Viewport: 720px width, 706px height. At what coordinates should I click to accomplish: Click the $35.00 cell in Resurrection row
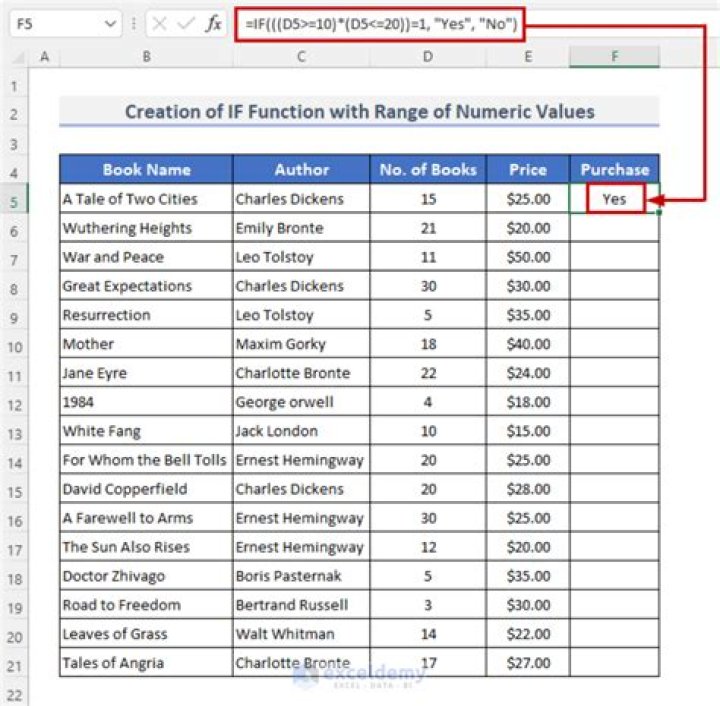[528, 314]
